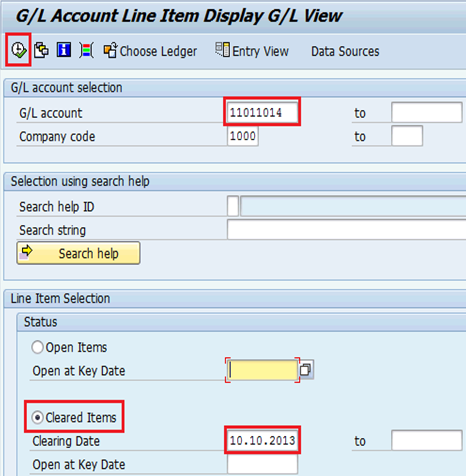
Task: Select the Cleared Items radio button
Action: coord(37,417)
